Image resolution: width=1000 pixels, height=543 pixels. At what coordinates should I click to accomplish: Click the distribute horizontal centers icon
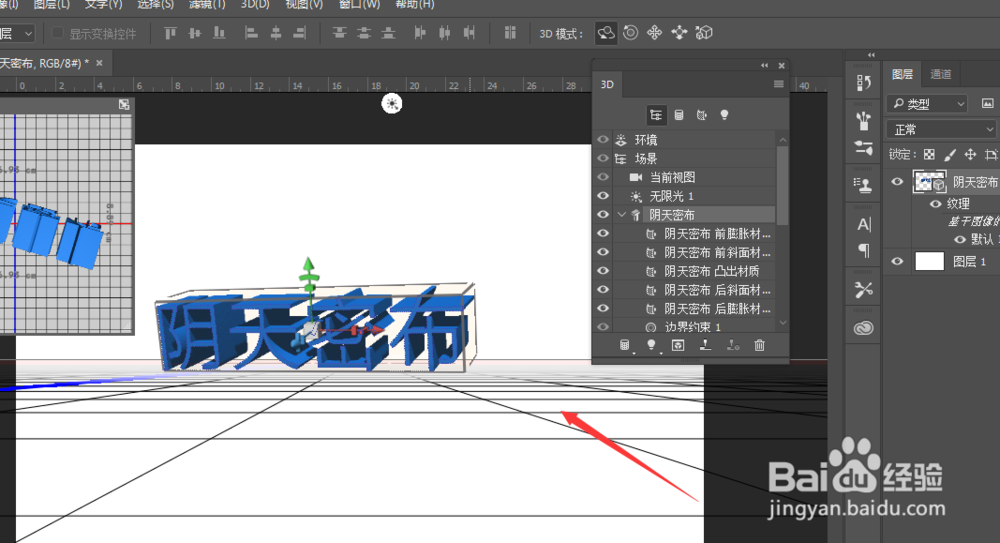445,33
